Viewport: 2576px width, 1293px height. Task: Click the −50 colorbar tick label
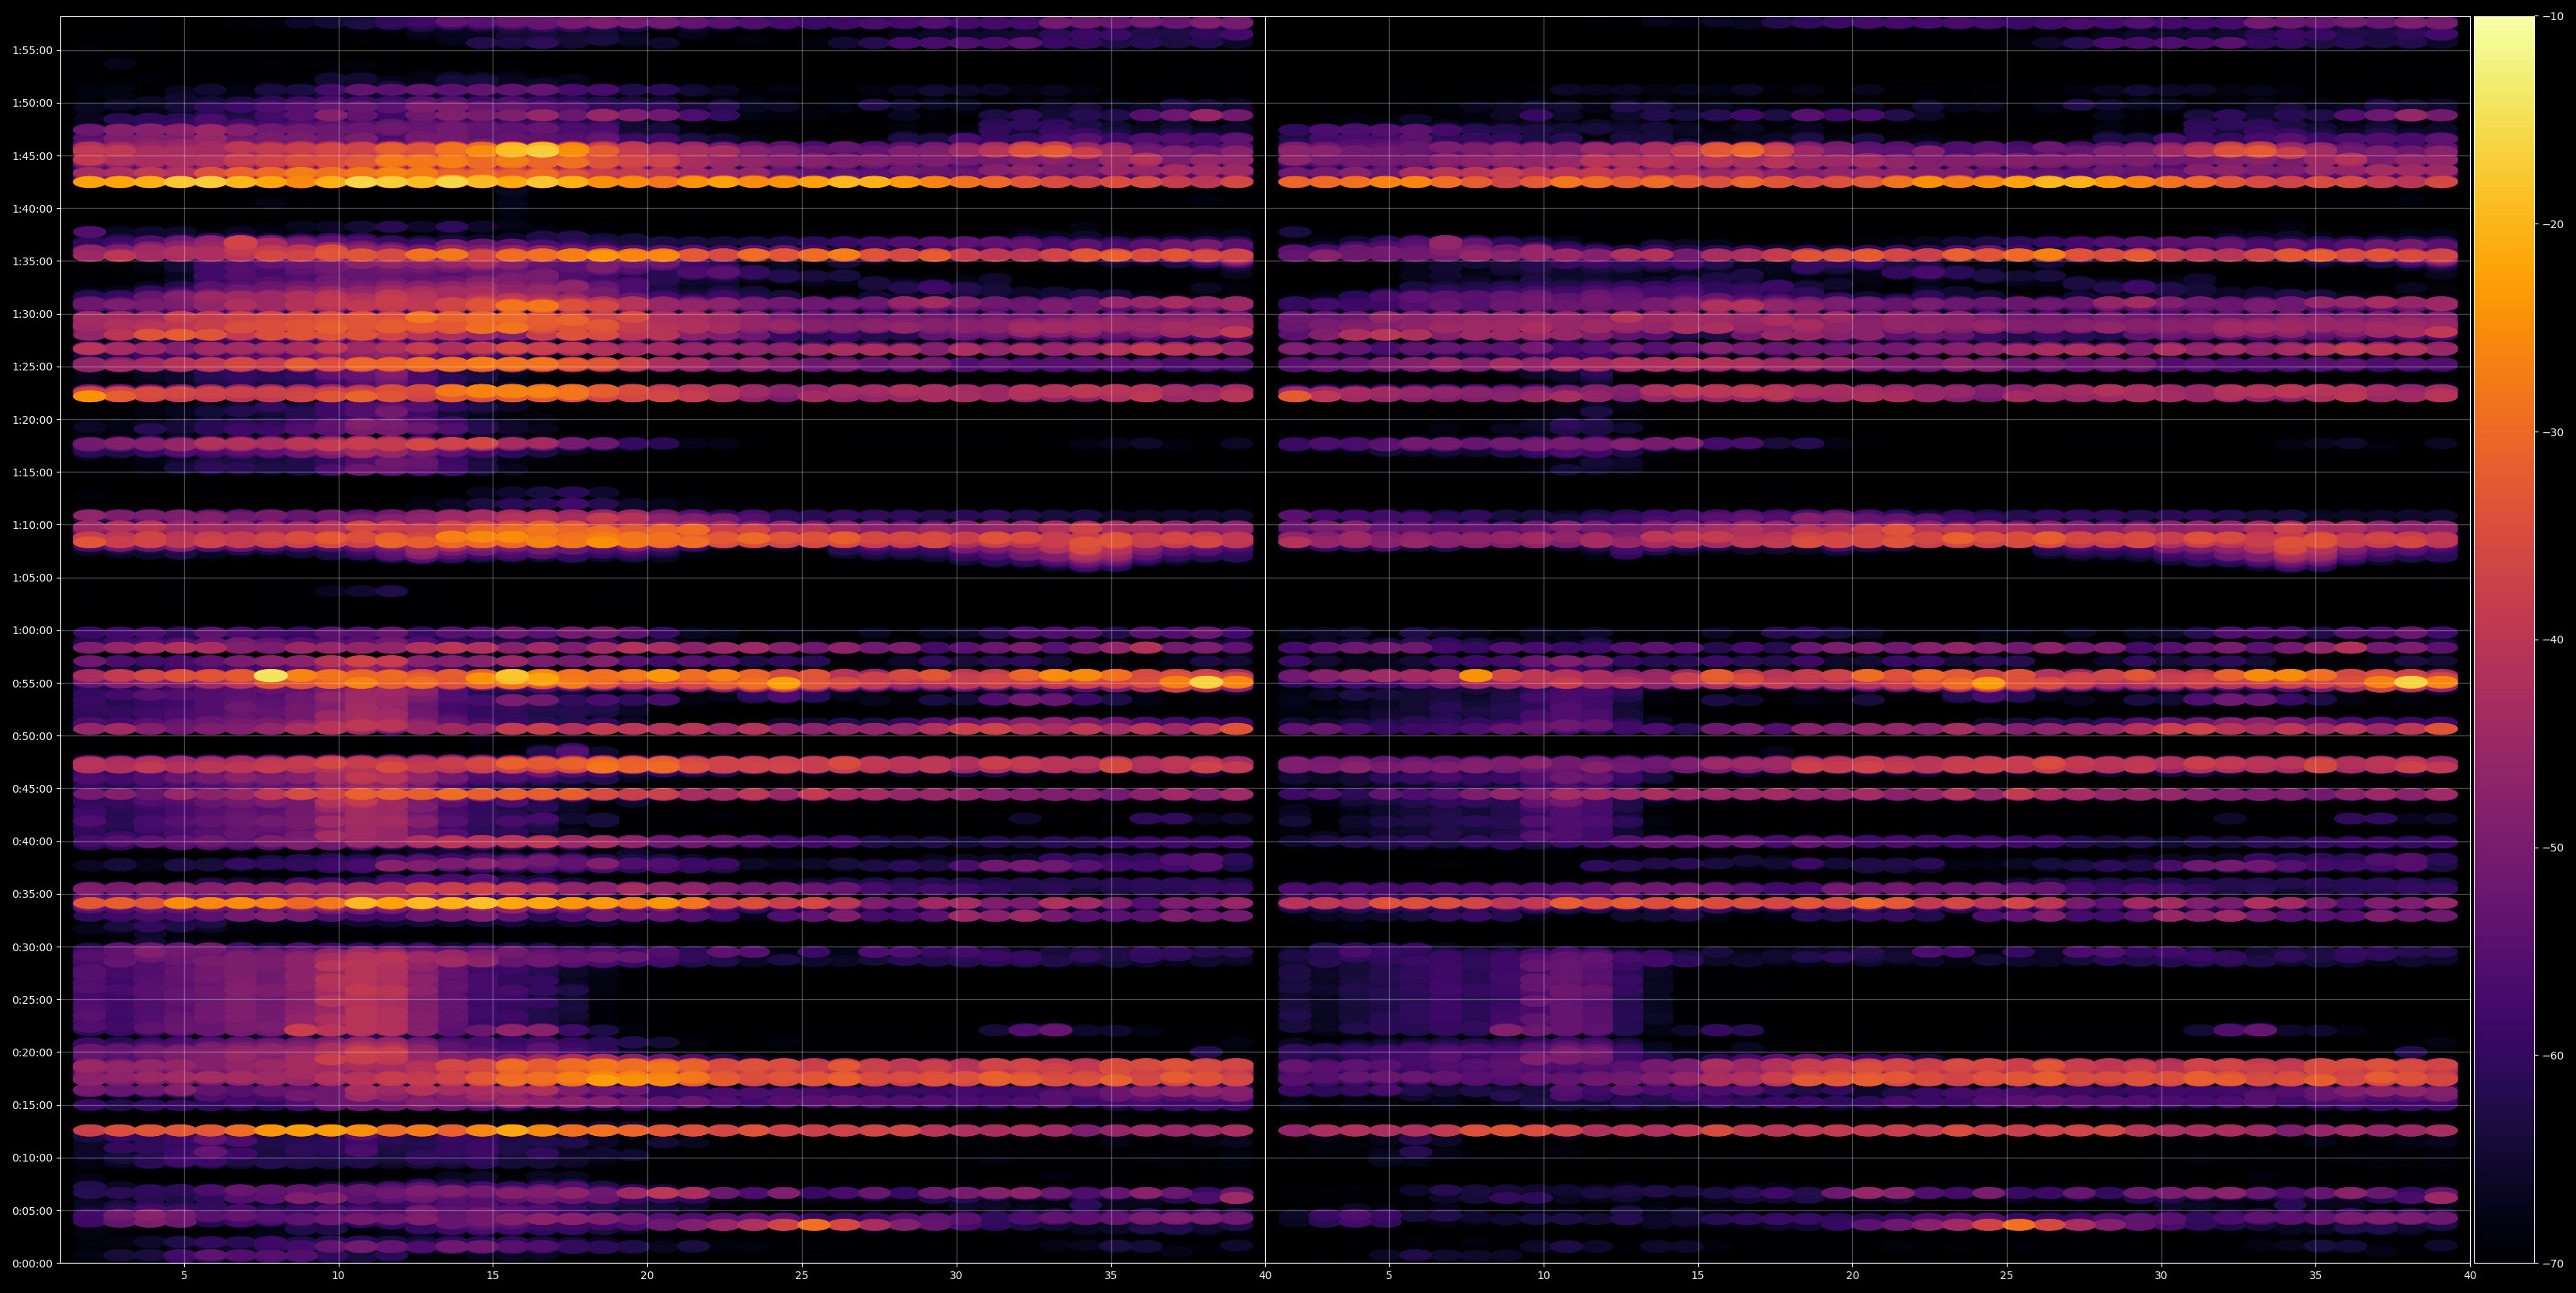click(2552, 848)
